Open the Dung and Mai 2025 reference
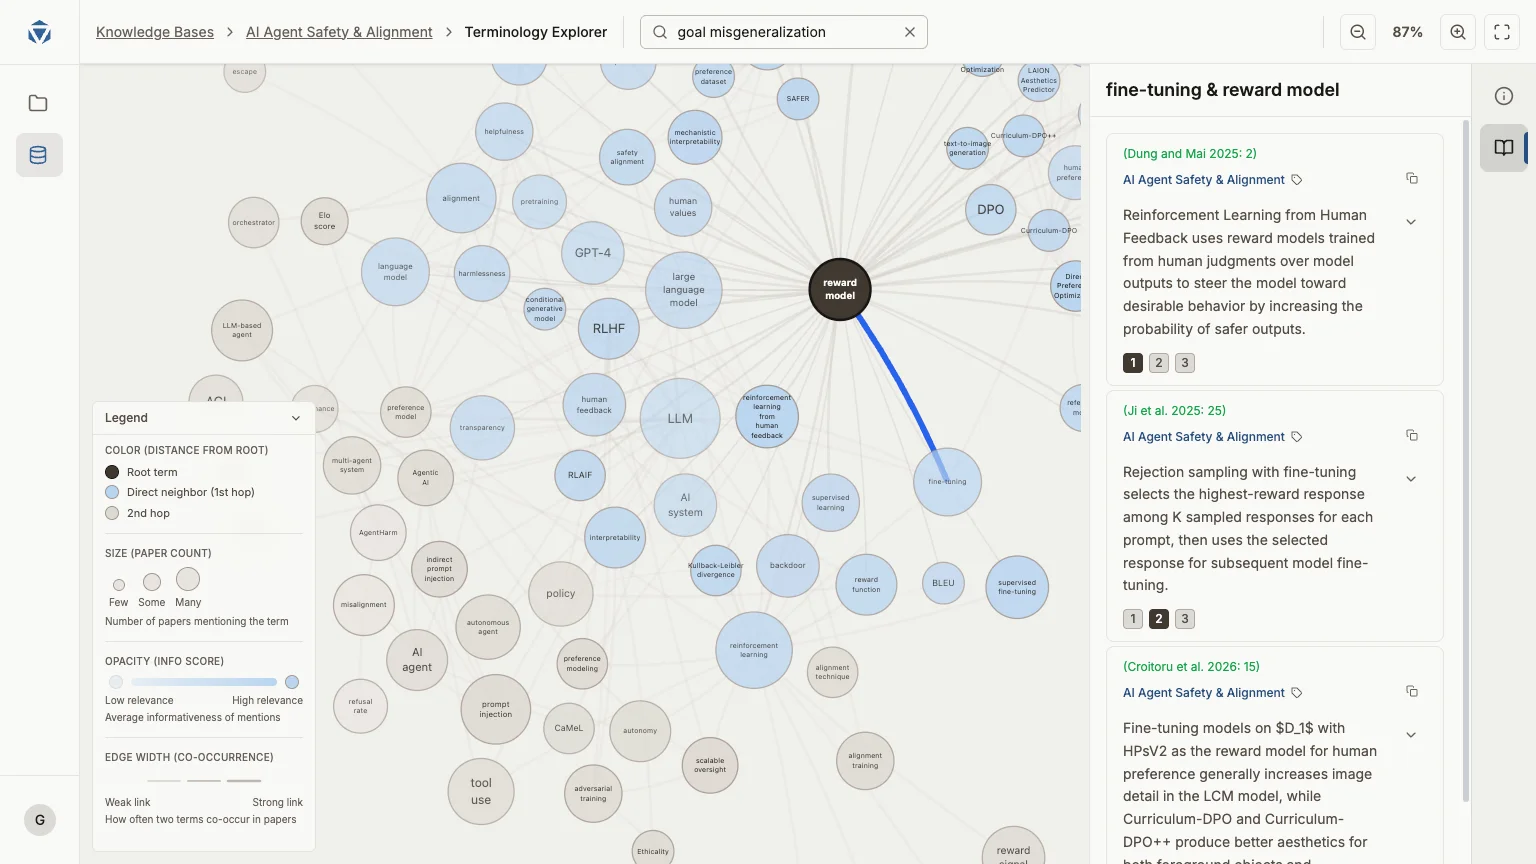Viewport: 1536px width, 864px height. (1190, 153)
